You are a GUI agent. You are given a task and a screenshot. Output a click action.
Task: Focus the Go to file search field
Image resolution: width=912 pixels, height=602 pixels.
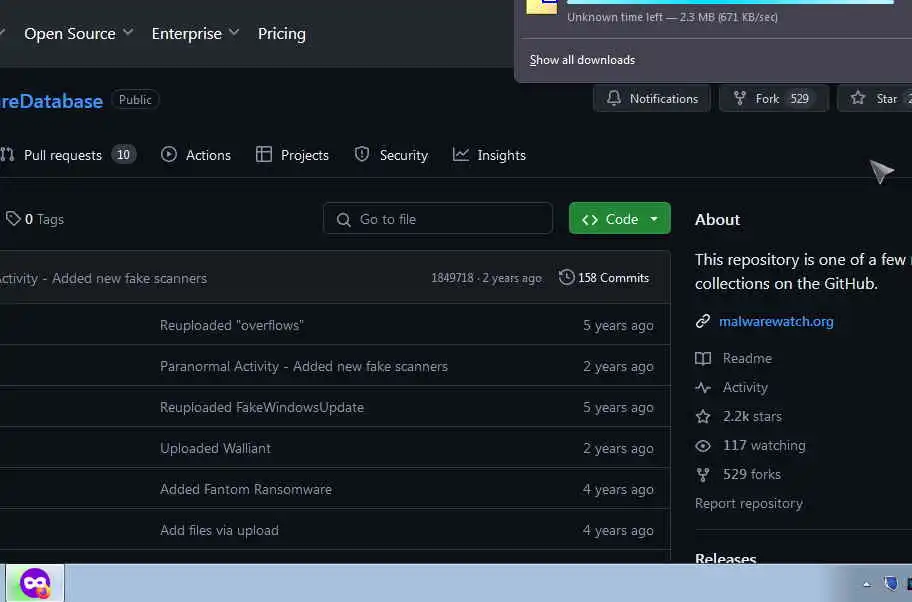coord(438,219)
